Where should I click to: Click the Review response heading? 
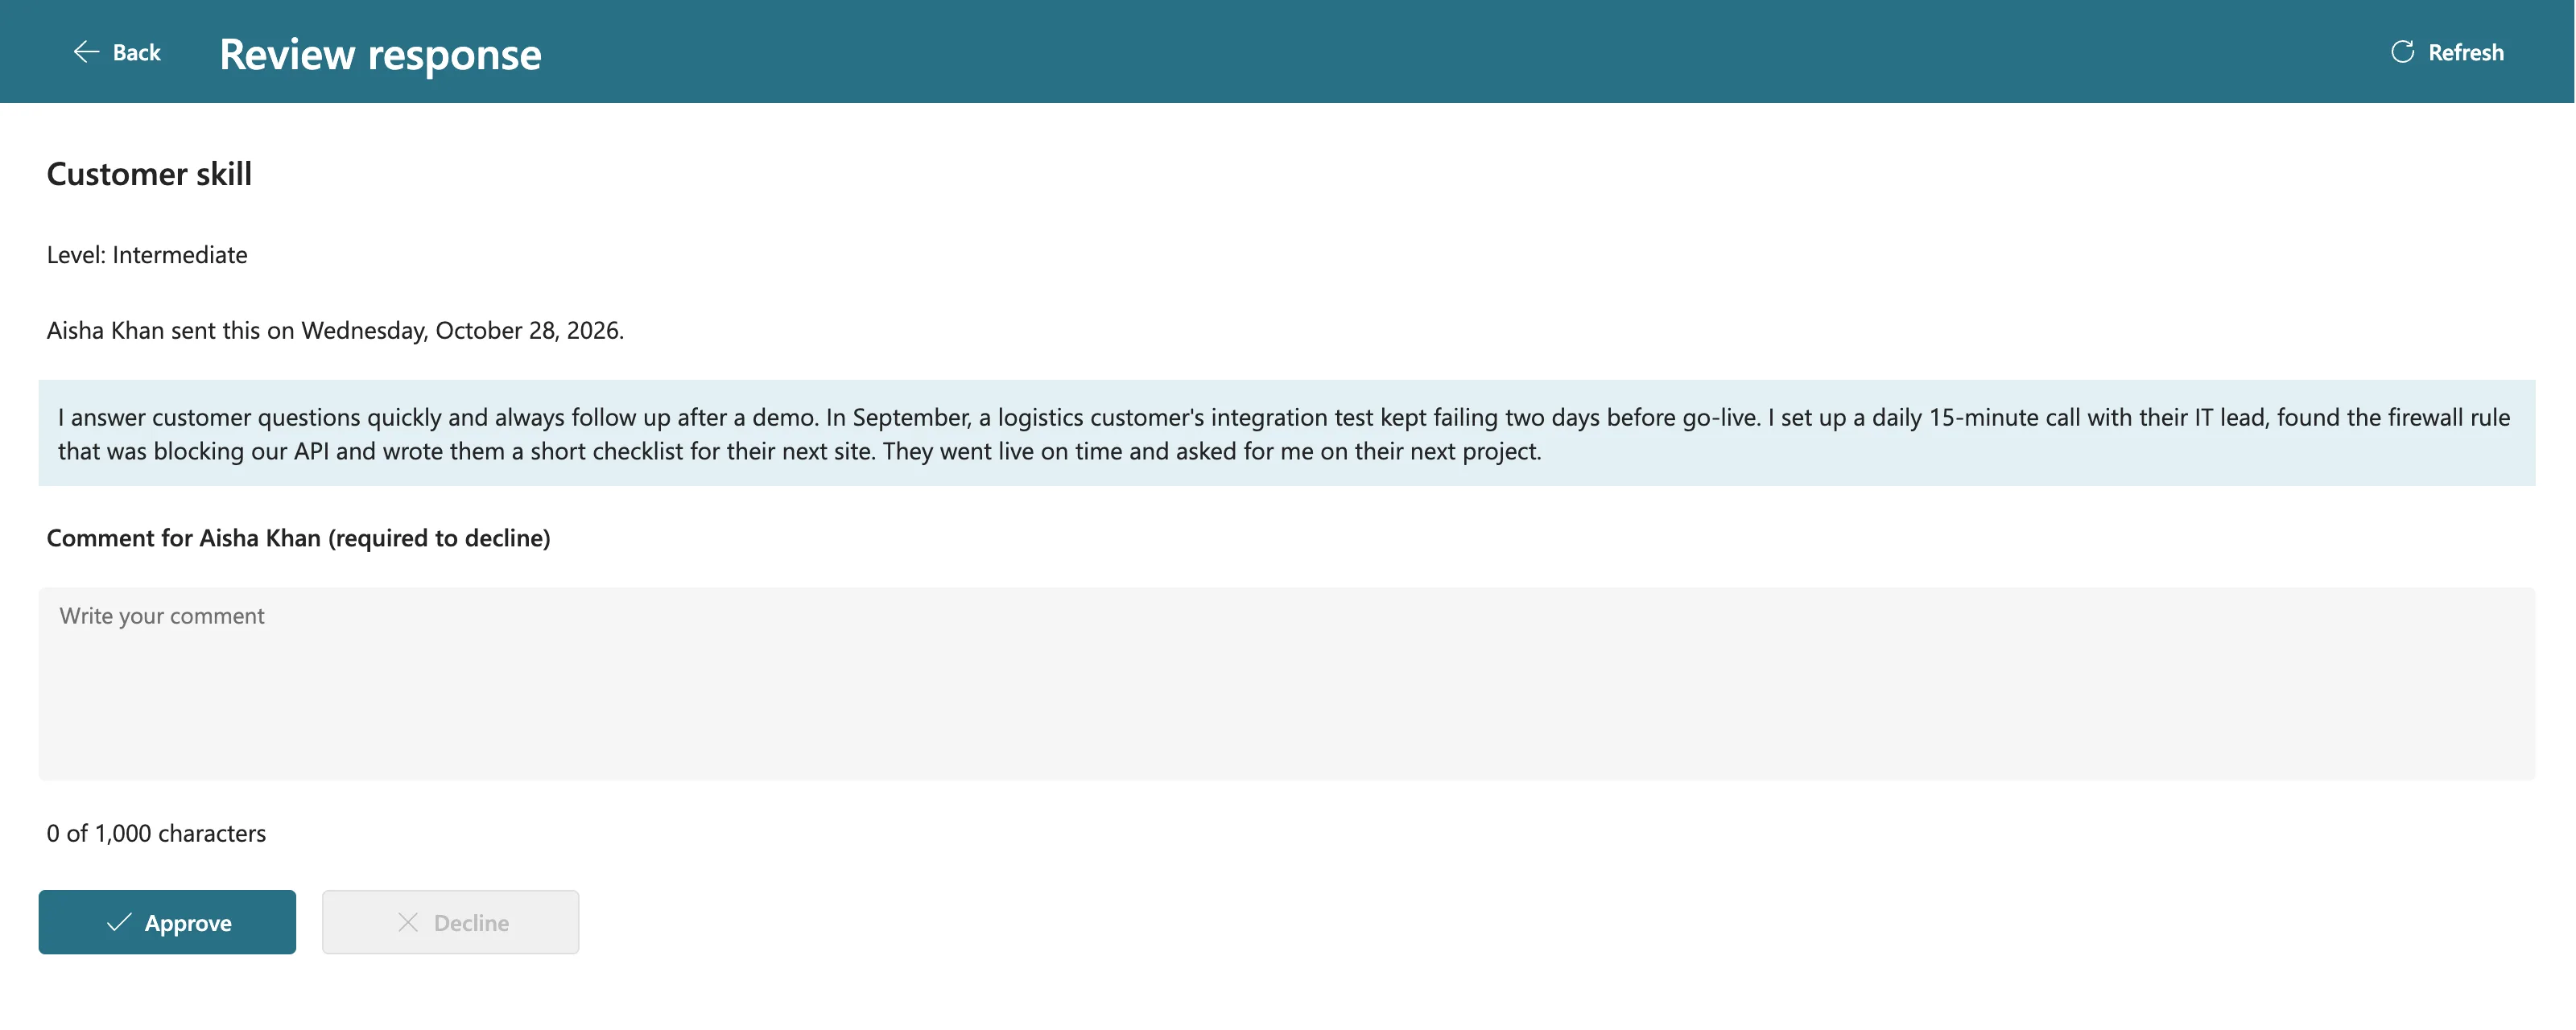tap(380, 54)
